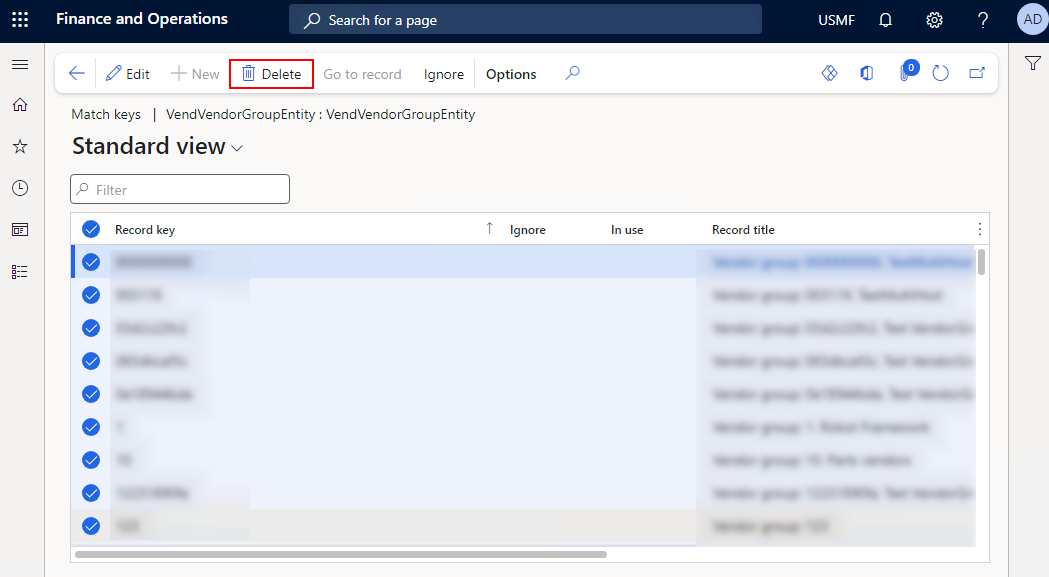Delete the selected match key records
The width and height of the screenshot is (1049, 577).
point(272,74)
